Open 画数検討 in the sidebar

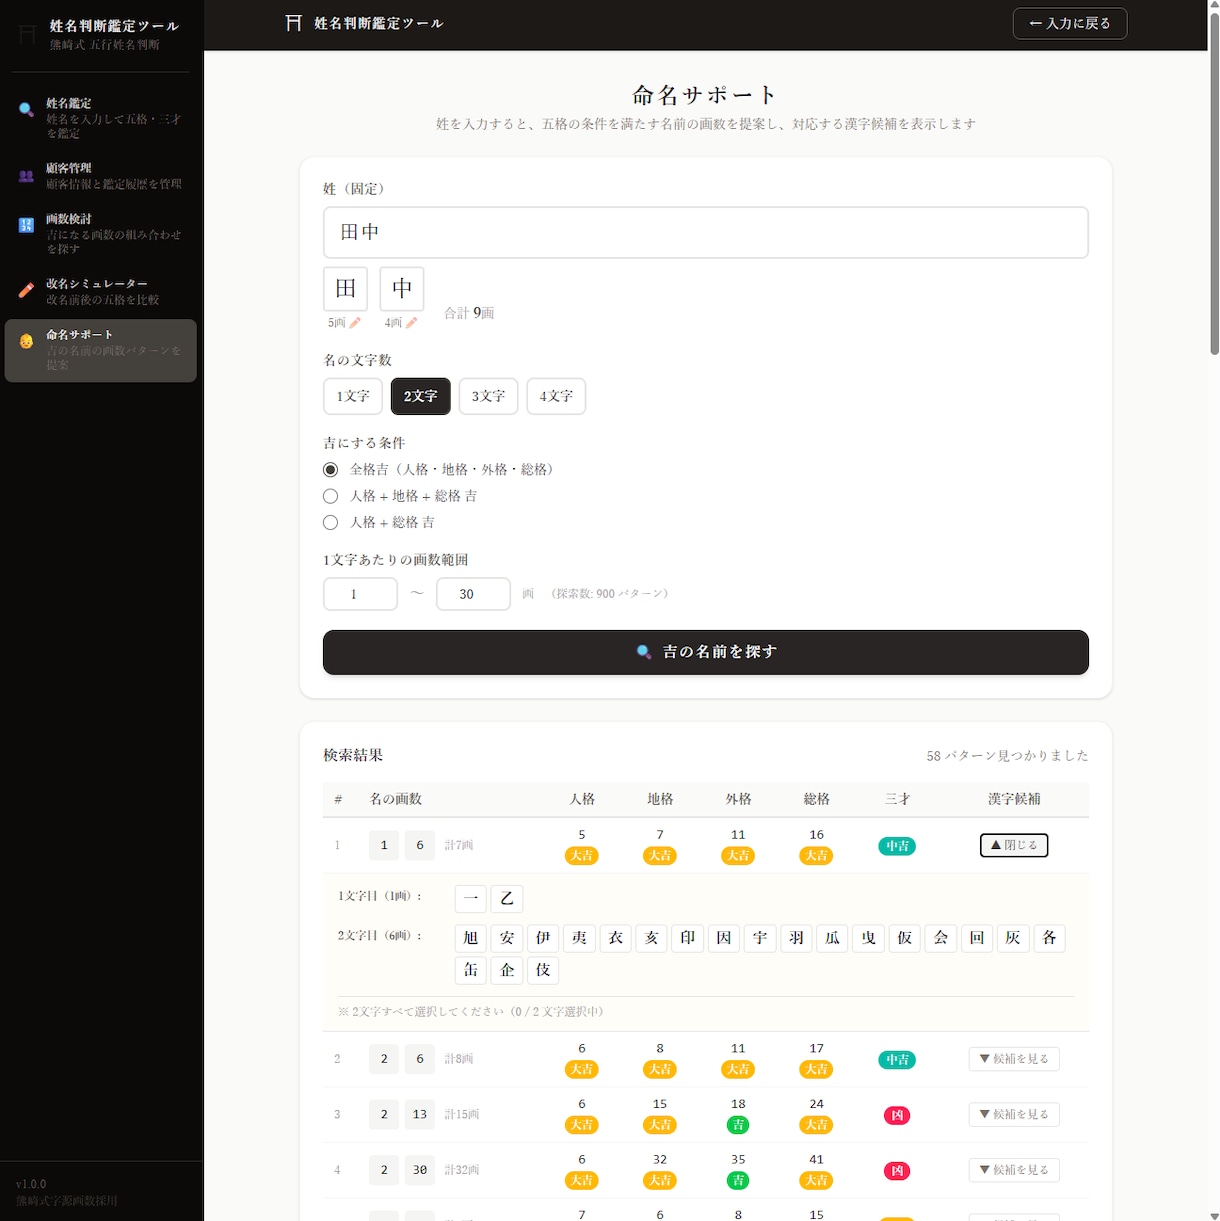(101, 233)
